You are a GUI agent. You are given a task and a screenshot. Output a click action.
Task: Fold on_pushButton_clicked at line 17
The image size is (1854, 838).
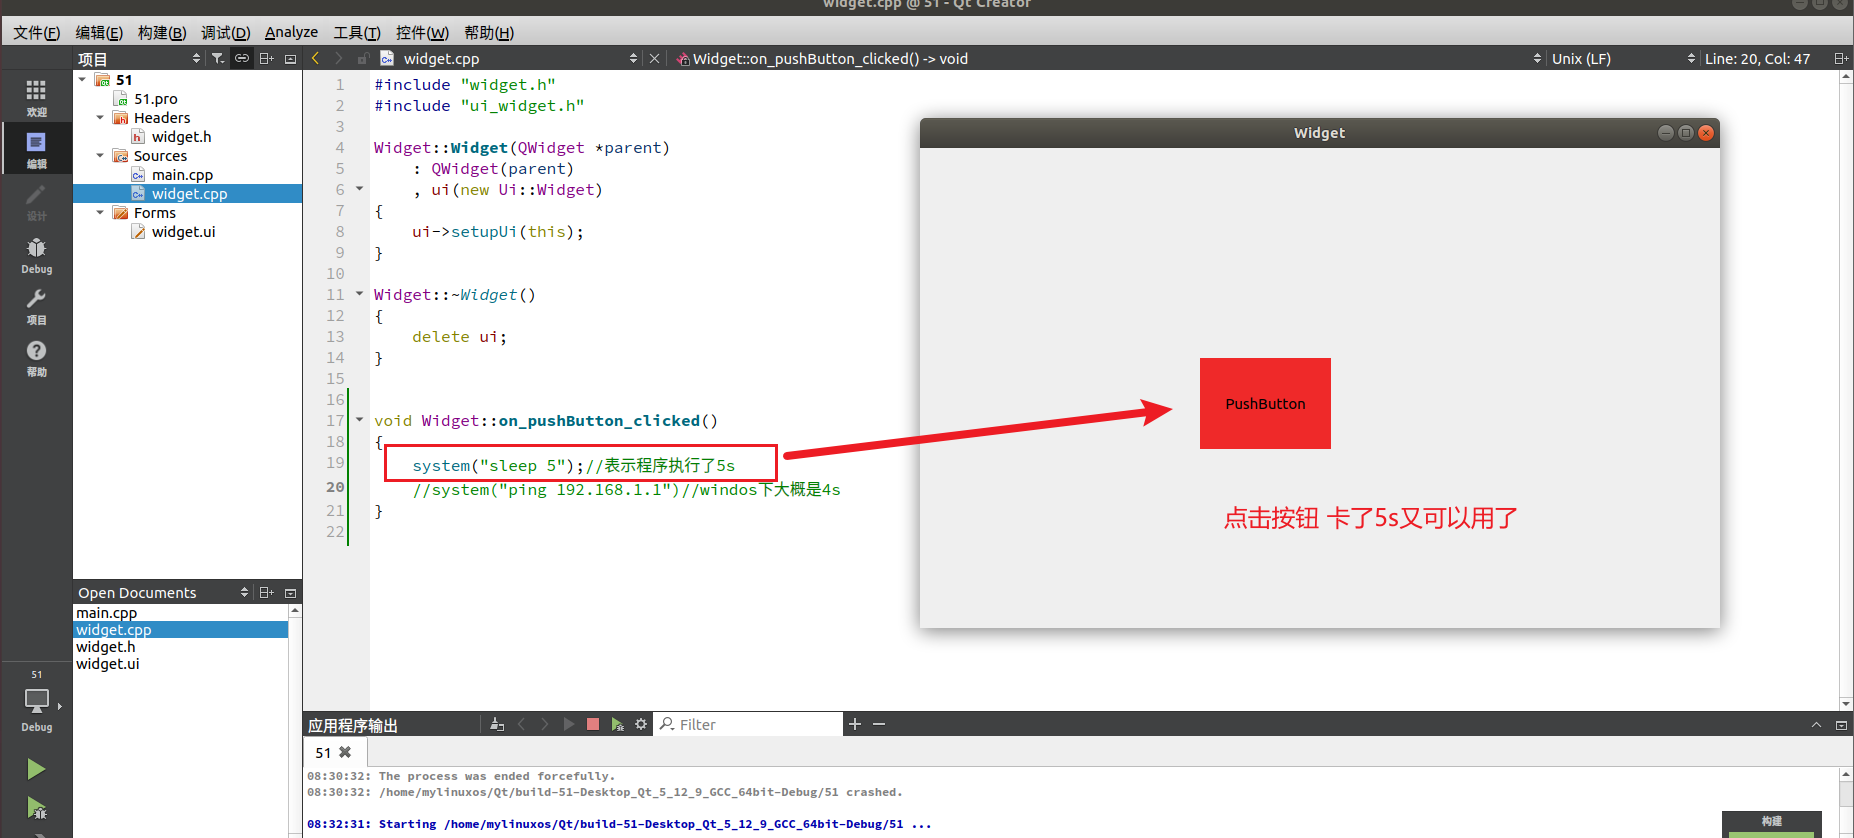pyautogui.click(x=359, y=420)
